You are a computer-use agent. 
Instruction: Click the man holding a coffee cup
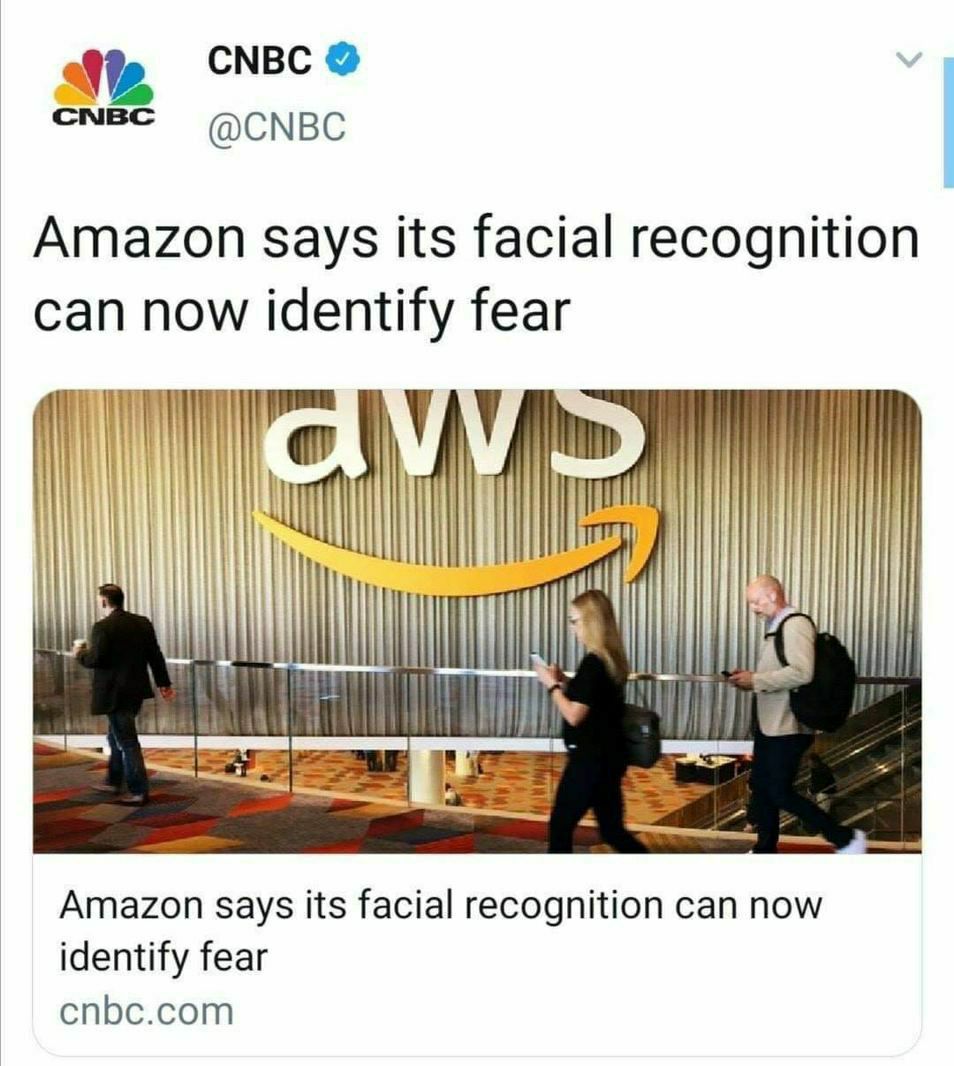point(124,693)
